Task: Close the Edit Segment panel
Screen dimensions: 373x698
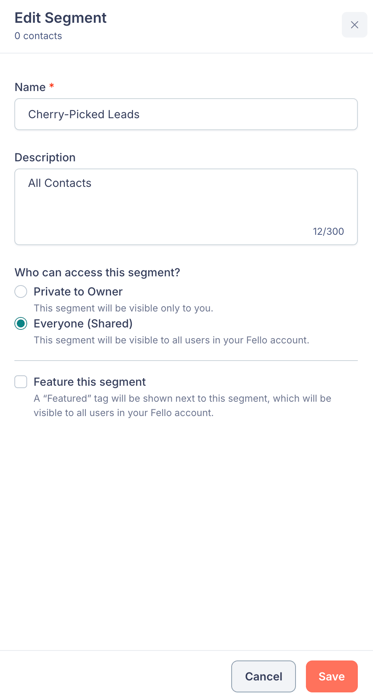Action: coord(354,25)
